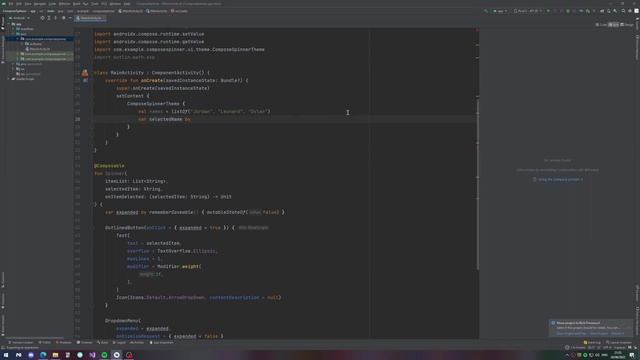Click the select opened file target icon
Screen dimensions: 640x360
point(42,18)
